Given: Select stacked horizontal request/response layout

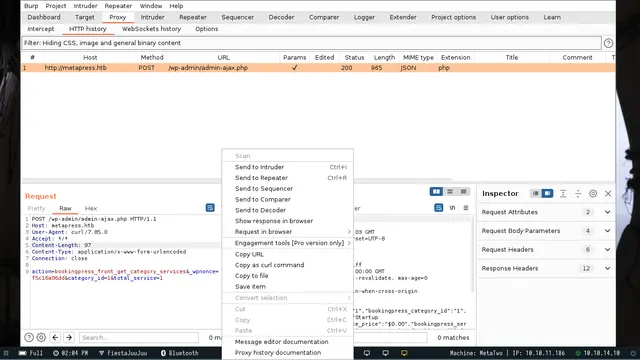Looking at the screenshot, I should 450,191.
